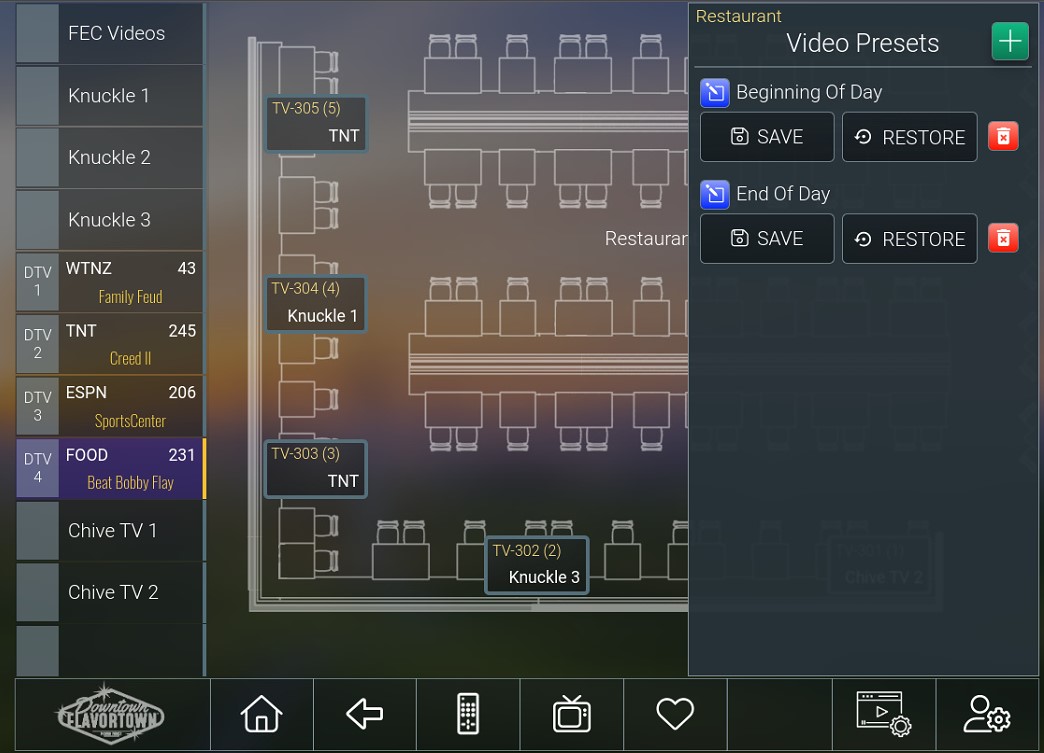Open favorites heart icon

[x=675, y=714]
